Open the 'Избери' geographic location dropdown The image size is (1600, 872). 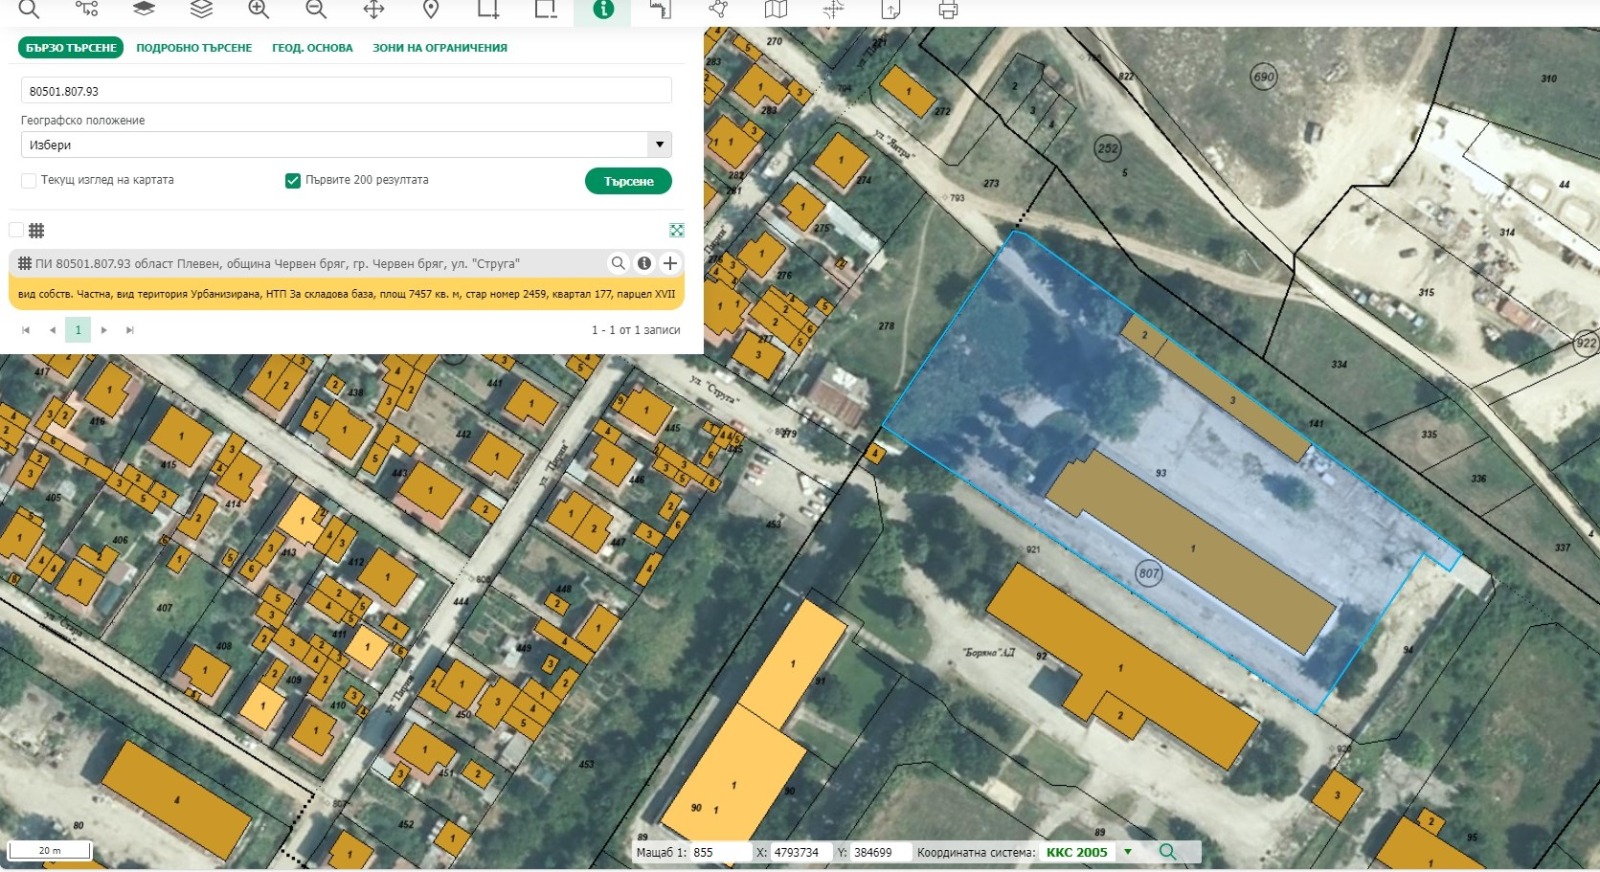click(x=346, y=145)
